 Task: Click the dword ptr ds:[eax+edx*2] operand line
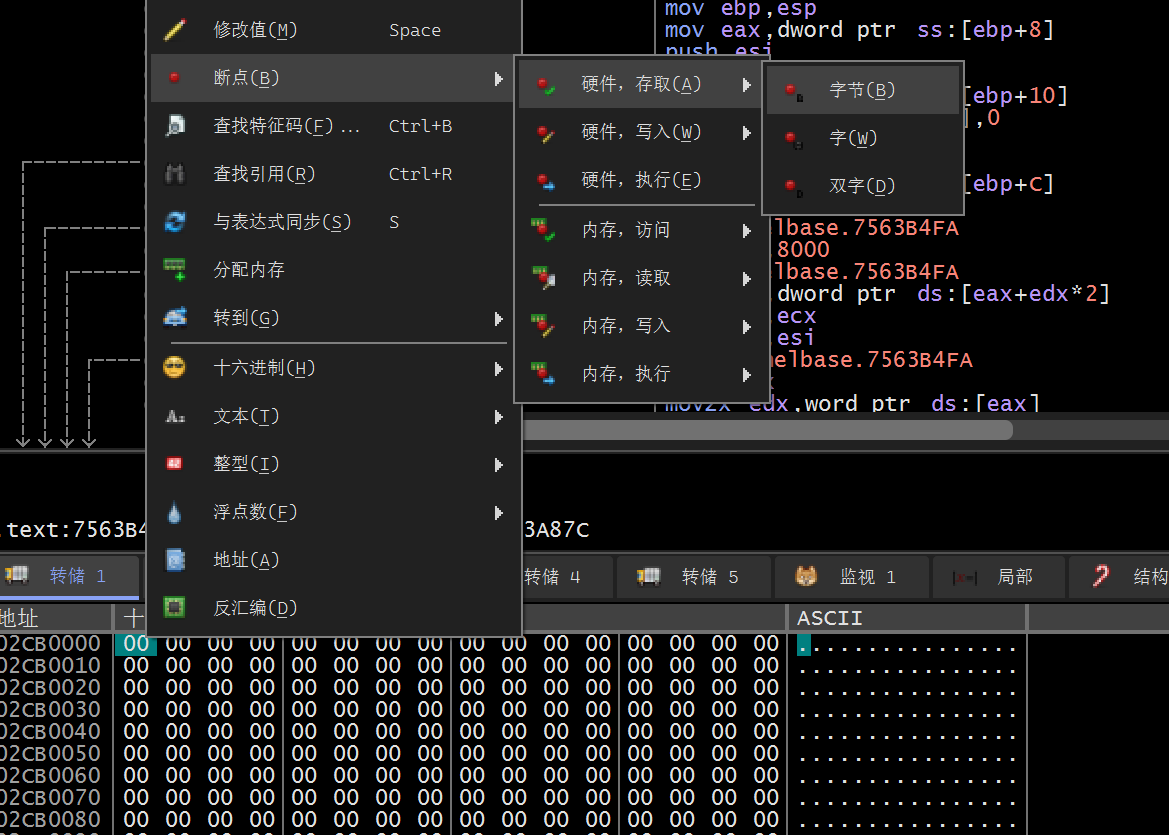[943, 294]
